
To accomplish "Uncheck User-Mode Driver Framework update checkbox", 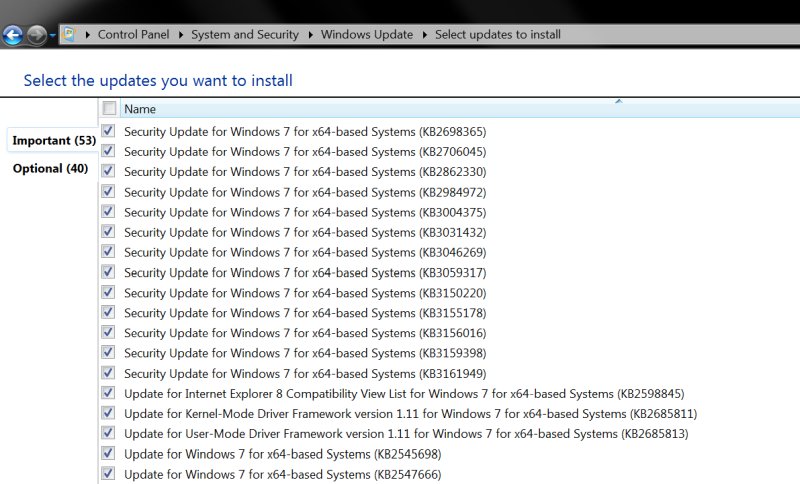I will [108, 433].
